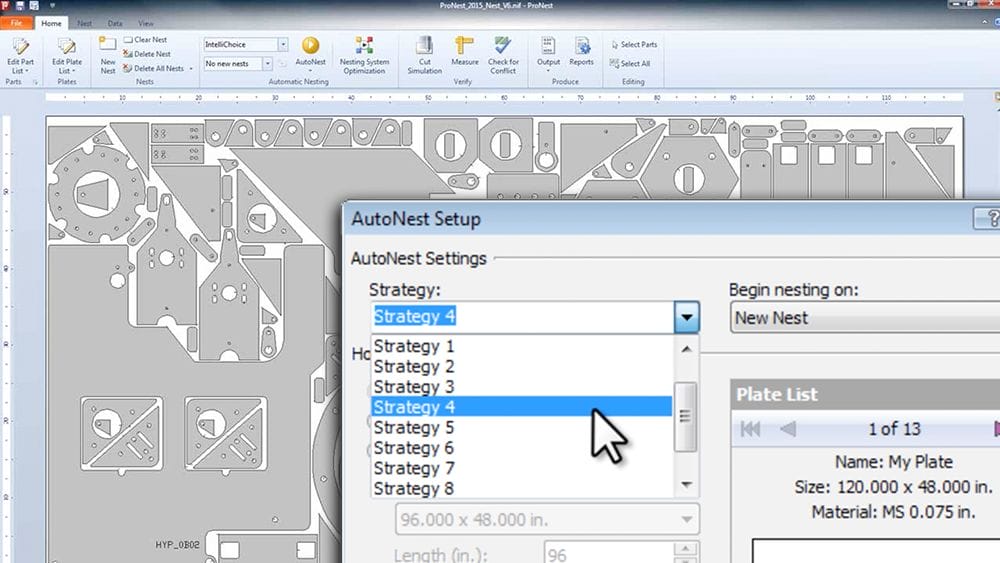The image size is (1000, 563).
Task: Run Check for Conflict
Action: tap(503, 54)
